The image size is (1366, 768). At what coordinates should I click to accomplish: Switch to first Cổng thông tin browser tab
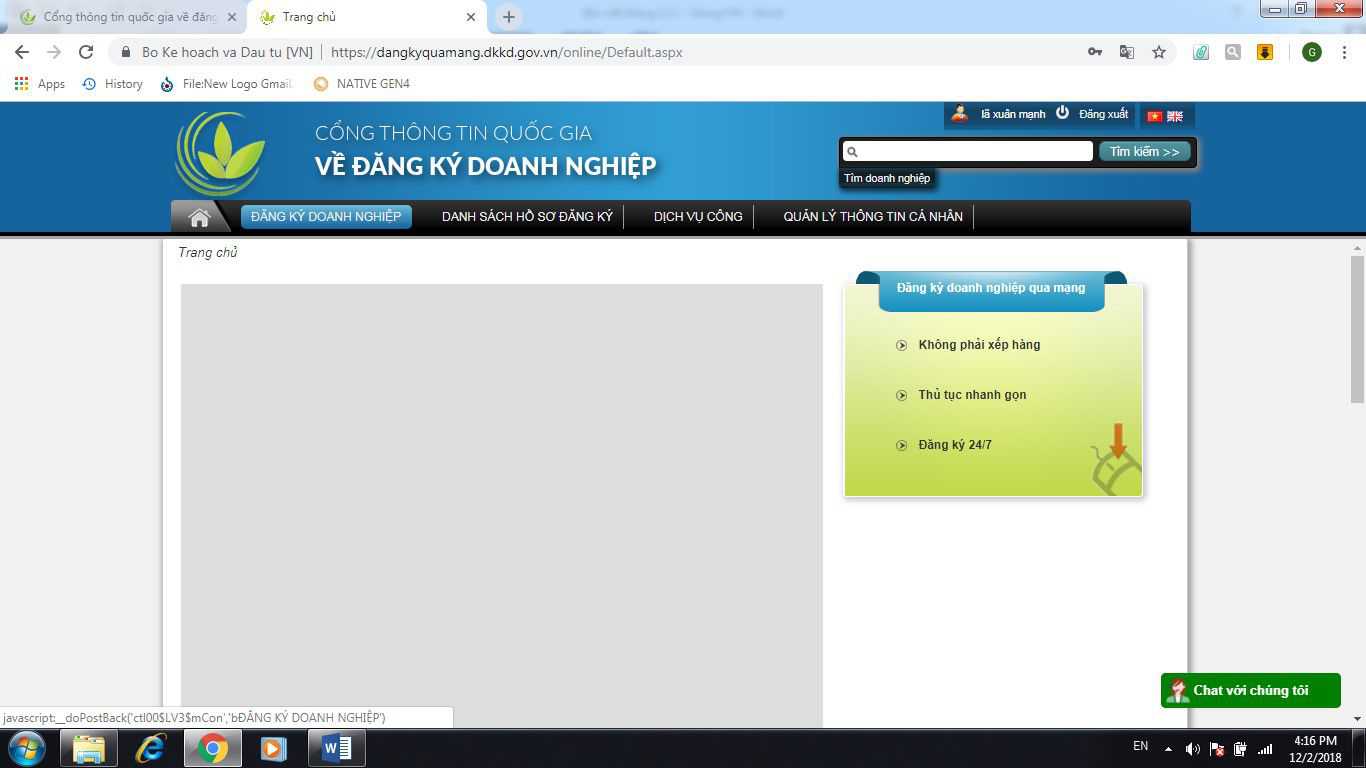[128, 17]
